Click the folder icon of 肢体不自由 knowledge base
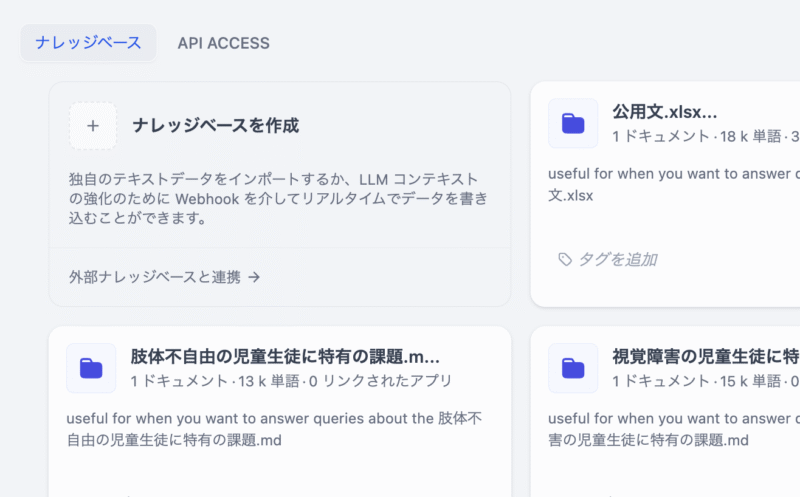The image size is (800, 497). [x=91, y=368]
